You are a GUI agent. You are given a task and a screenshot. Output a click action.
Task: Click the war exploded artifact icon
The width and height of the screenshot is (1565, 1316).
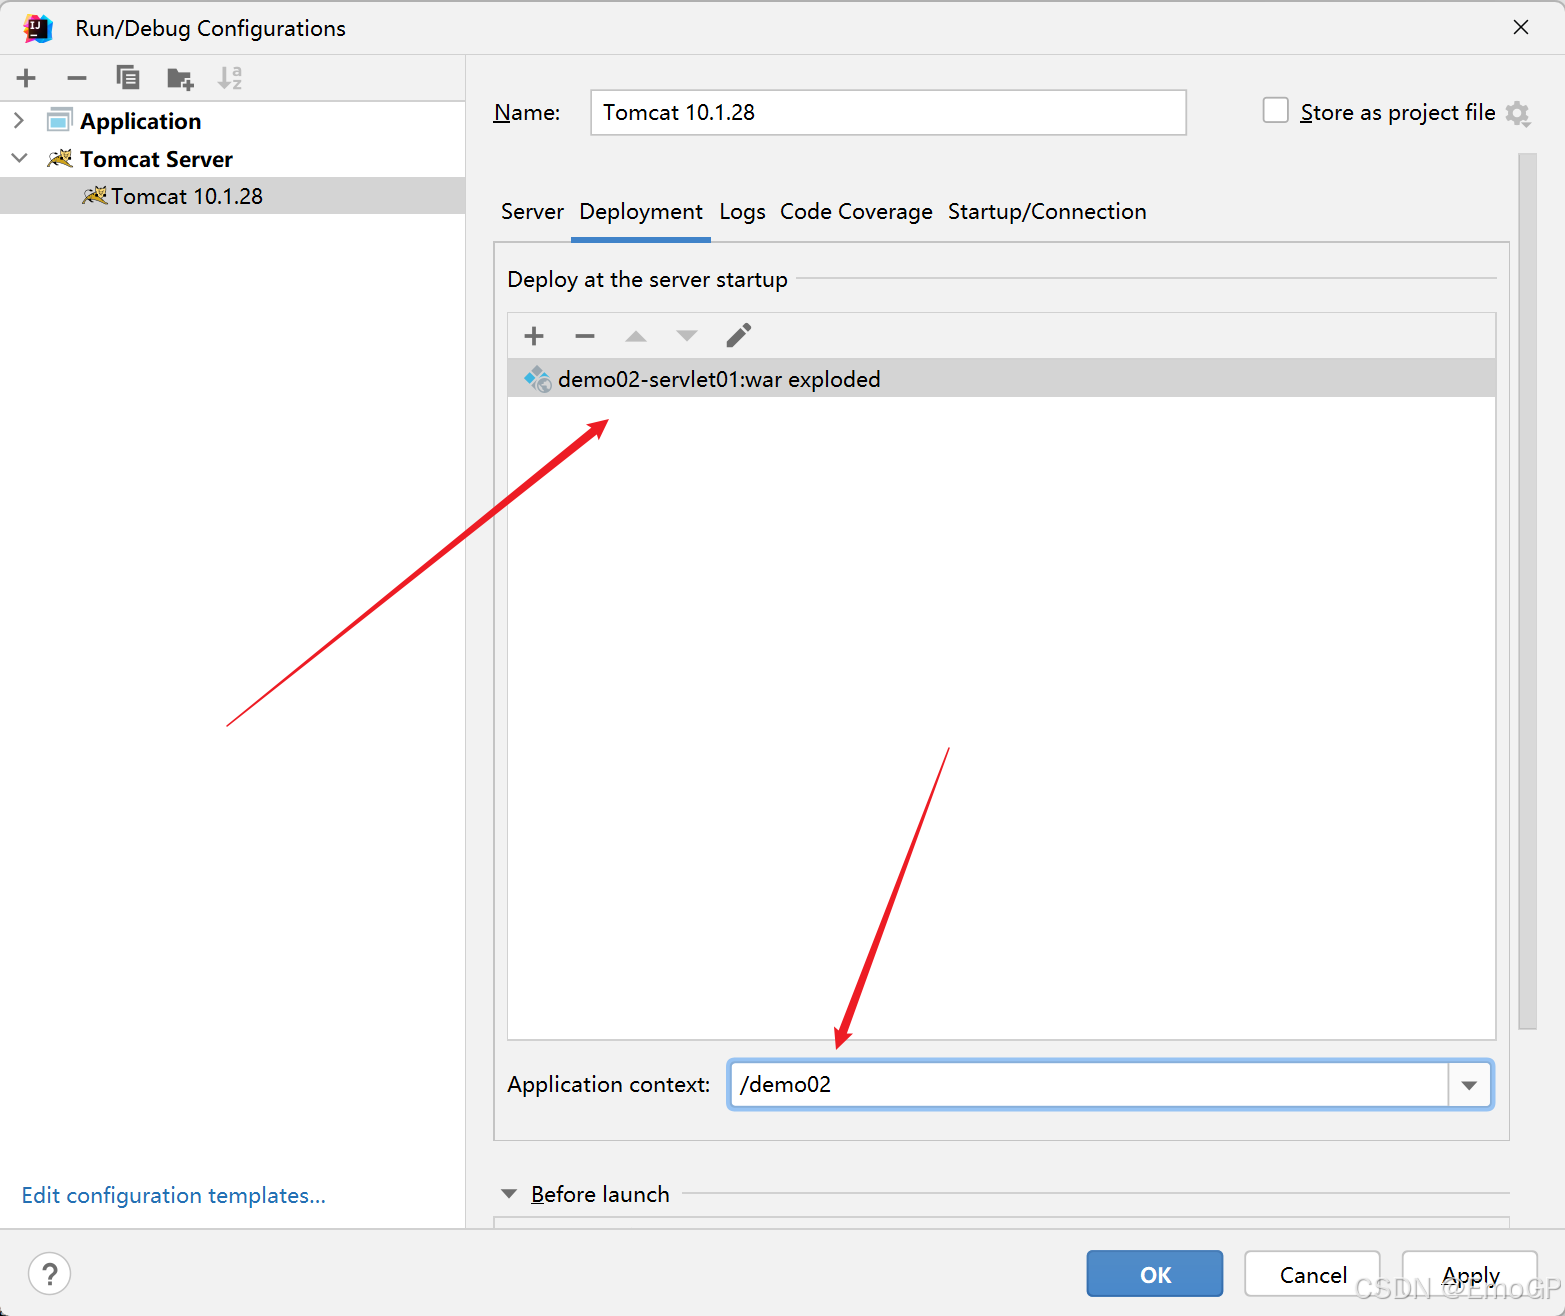[x=538, y=379]
